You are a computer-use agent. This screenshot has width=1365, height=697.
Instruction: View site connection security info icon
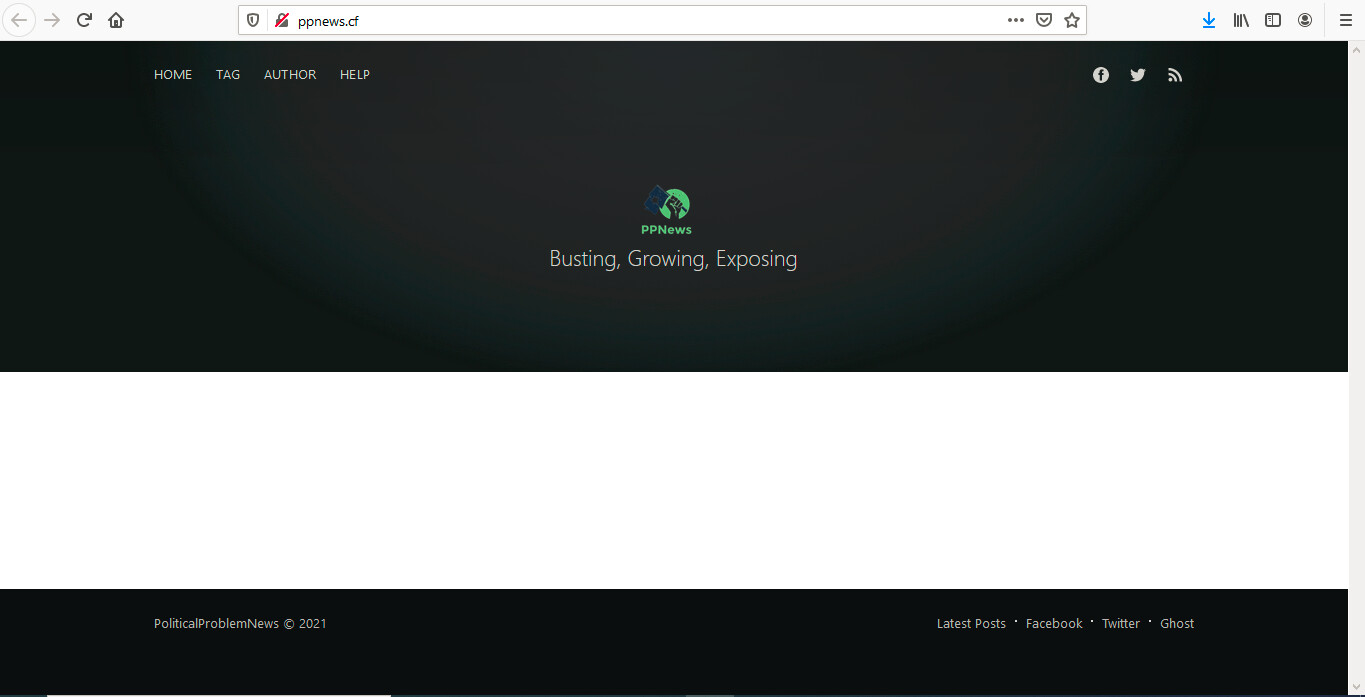[x=282, y=20]
